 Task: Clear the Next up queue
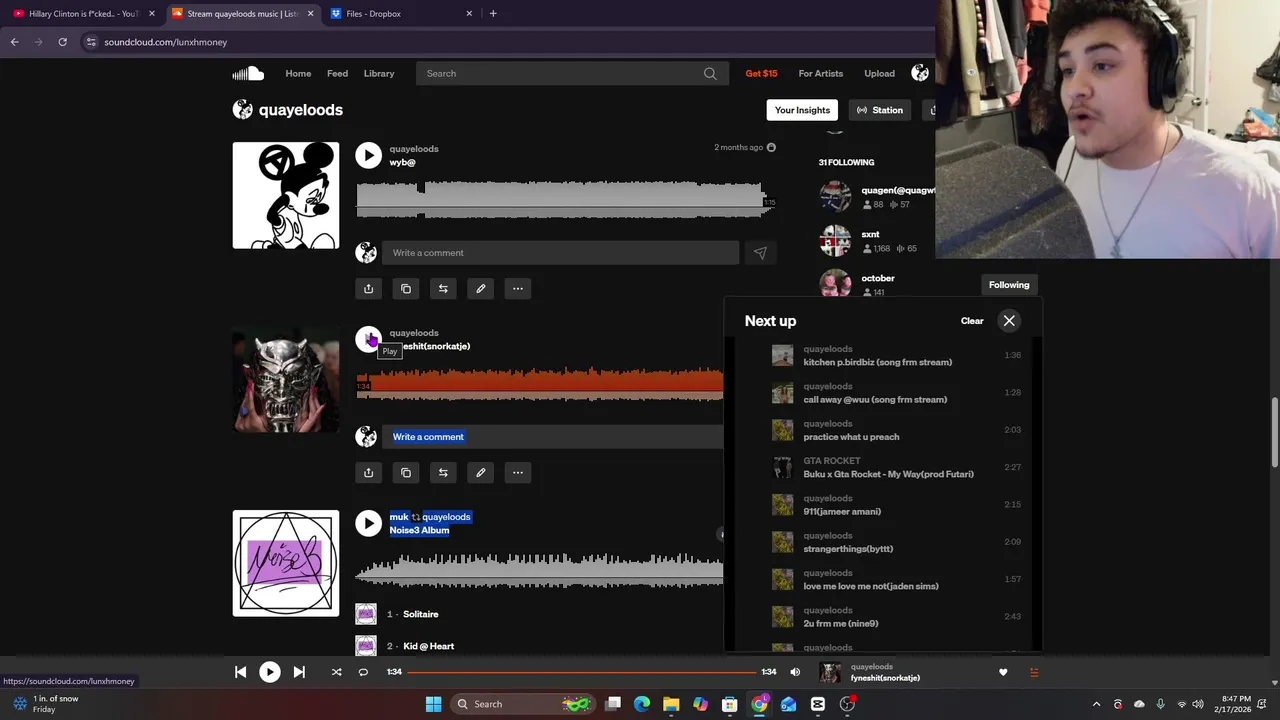pyautogui.click(x=972, y=321)
